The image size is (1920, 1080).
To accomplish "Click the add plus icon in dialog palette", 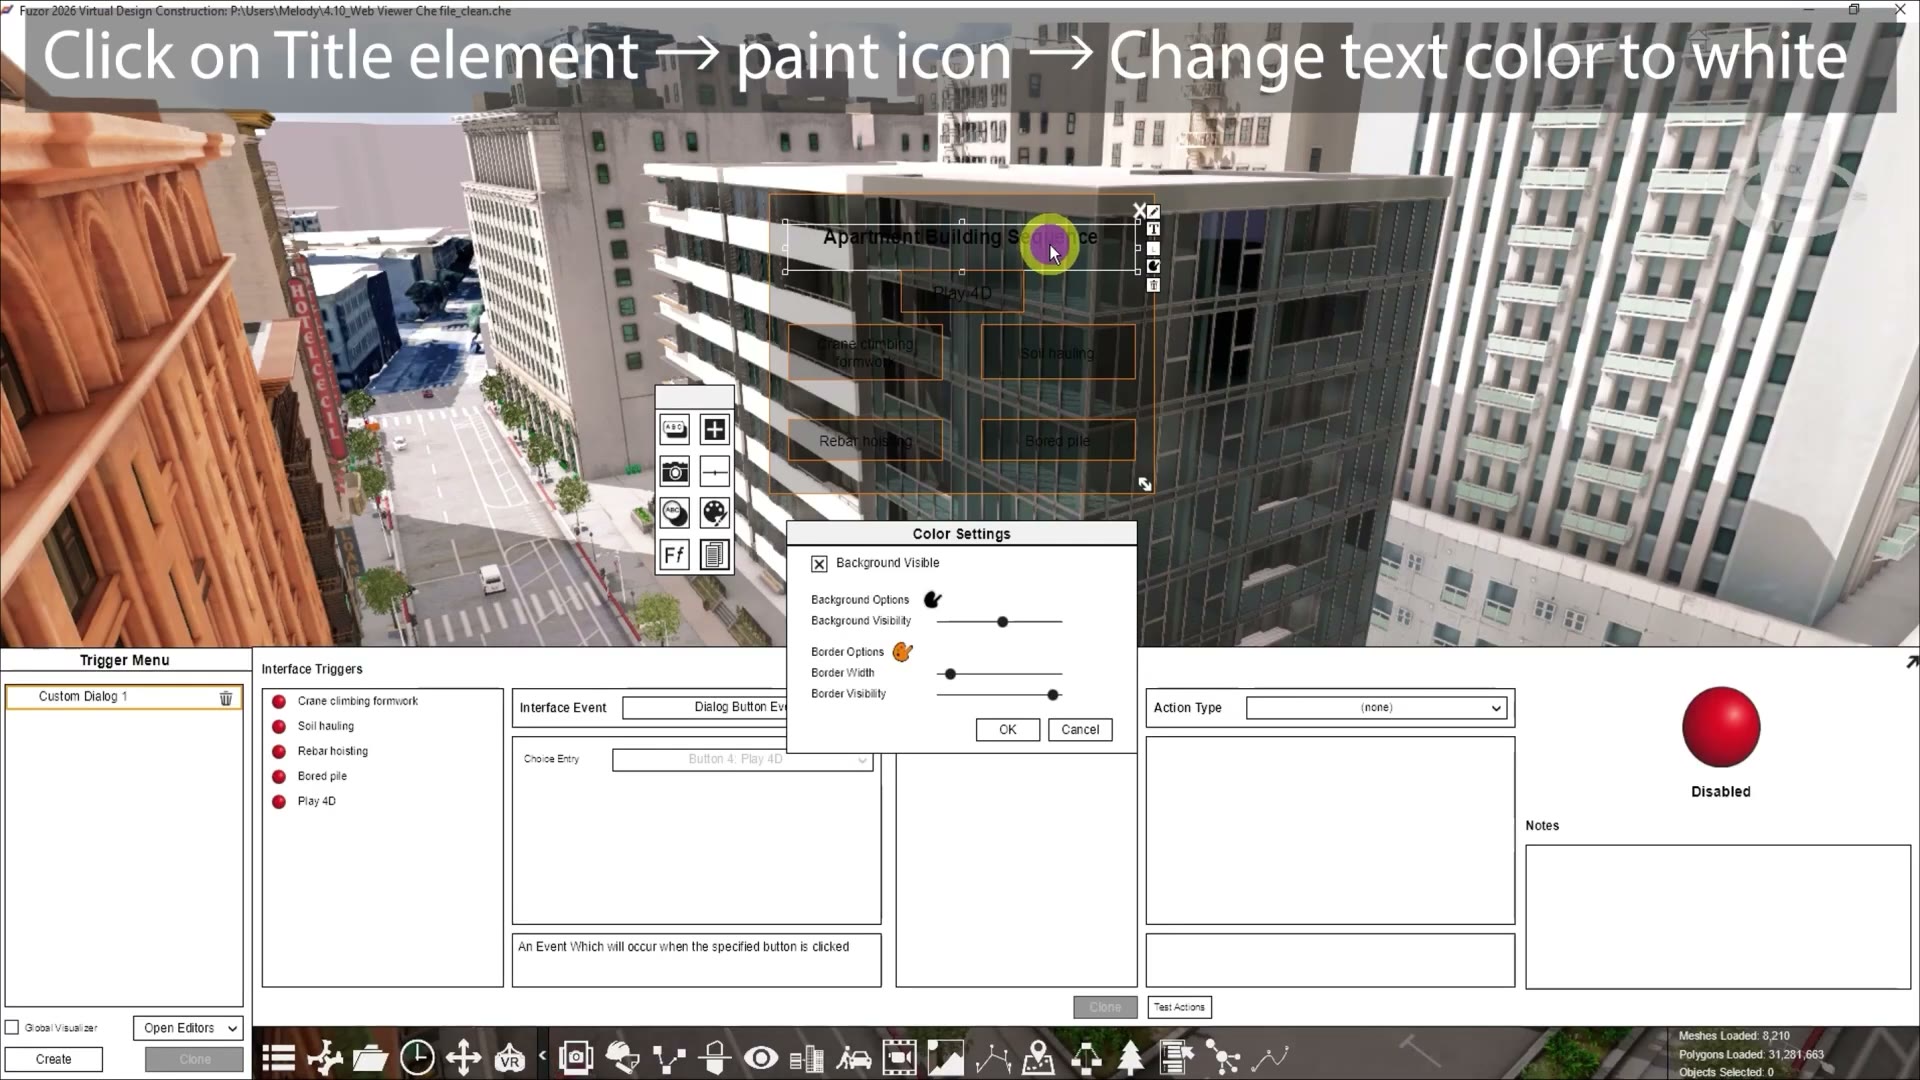I will click(x=714, y=430).
